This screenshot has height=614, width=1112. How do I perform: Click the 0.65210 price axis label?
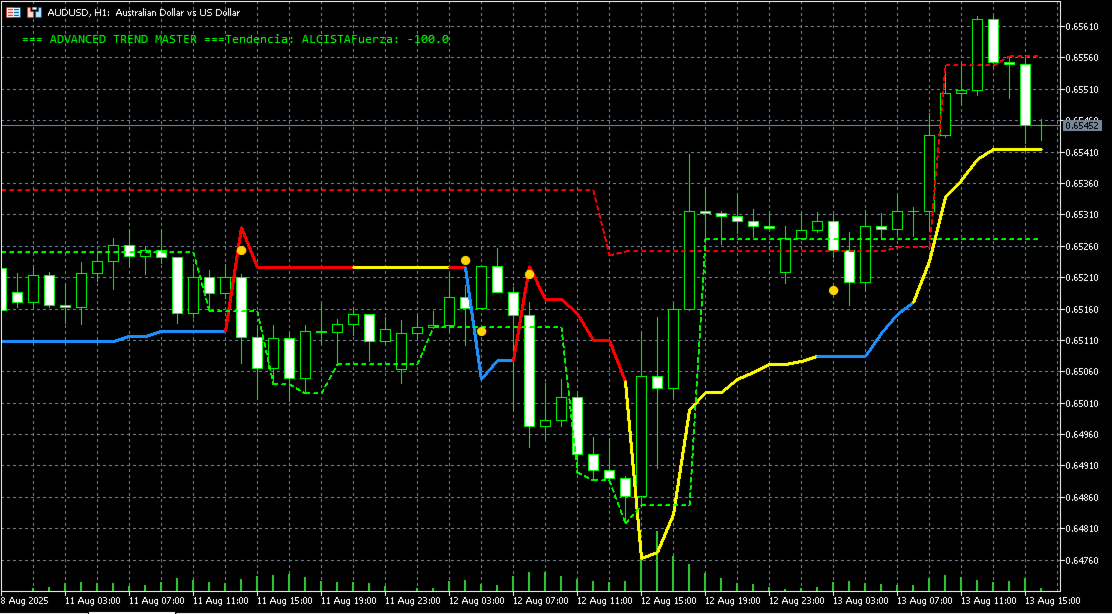[x=1082, y=278]
